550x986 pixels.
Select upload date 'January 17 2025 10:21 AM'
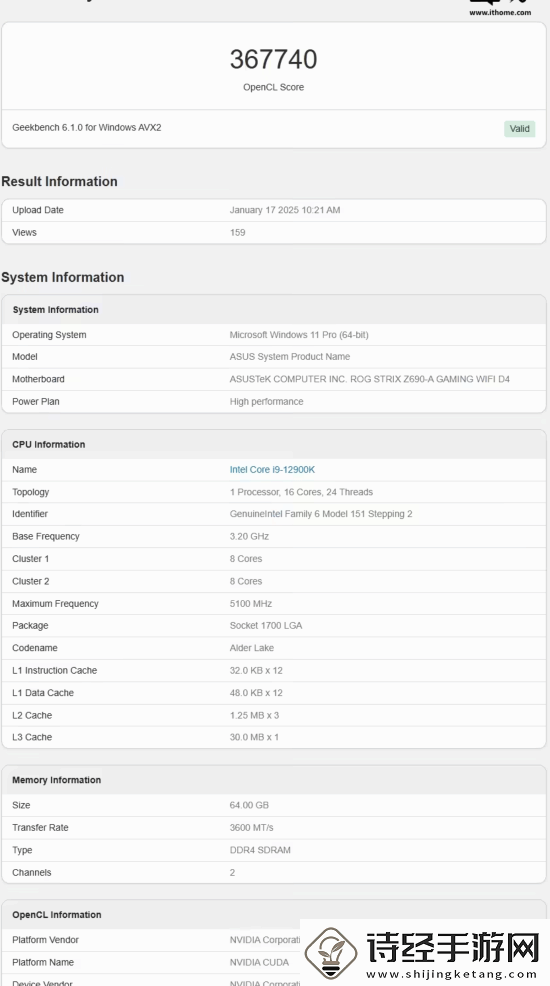[285, 210]
